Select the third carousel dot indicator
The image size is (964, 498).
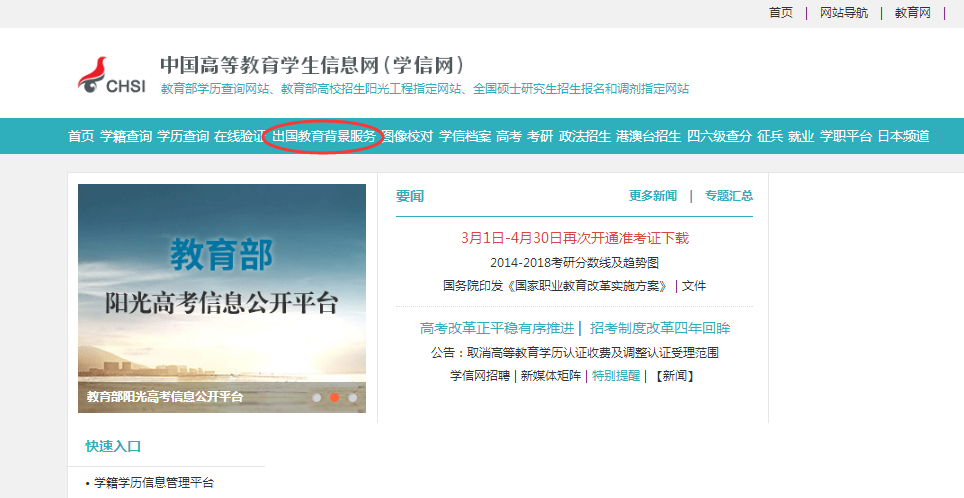pyautogui.click(x=352, y=397)
